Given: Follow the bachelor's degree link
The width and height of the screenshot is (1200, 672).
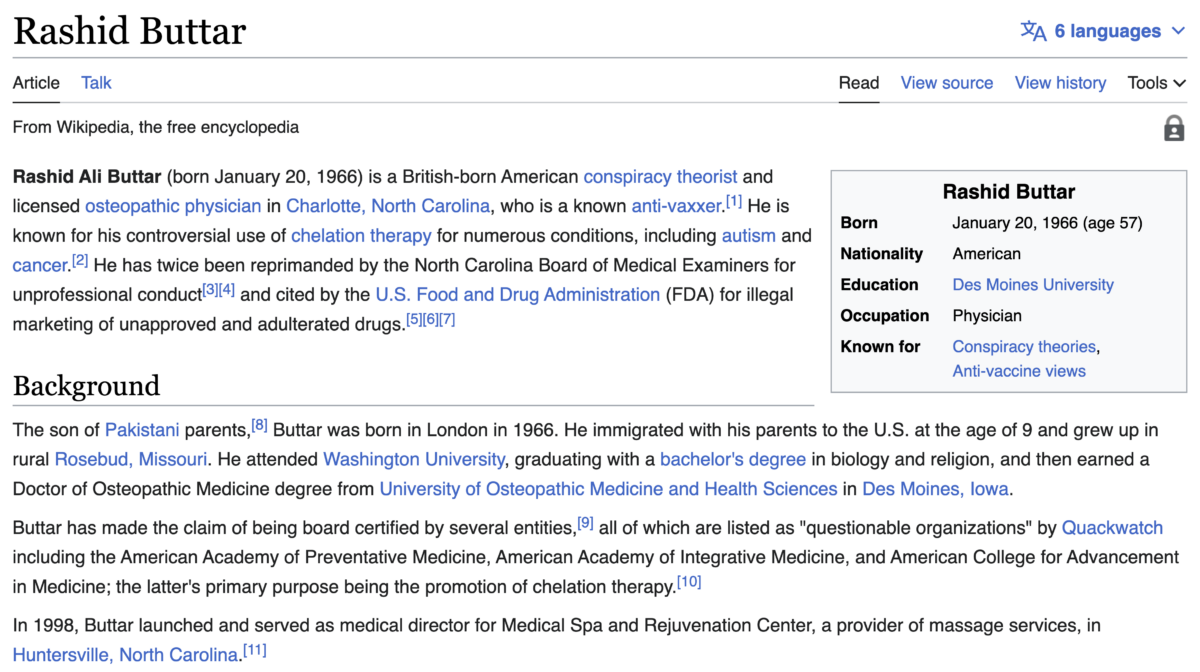Looking at the screenshot, I should point(733,460).
